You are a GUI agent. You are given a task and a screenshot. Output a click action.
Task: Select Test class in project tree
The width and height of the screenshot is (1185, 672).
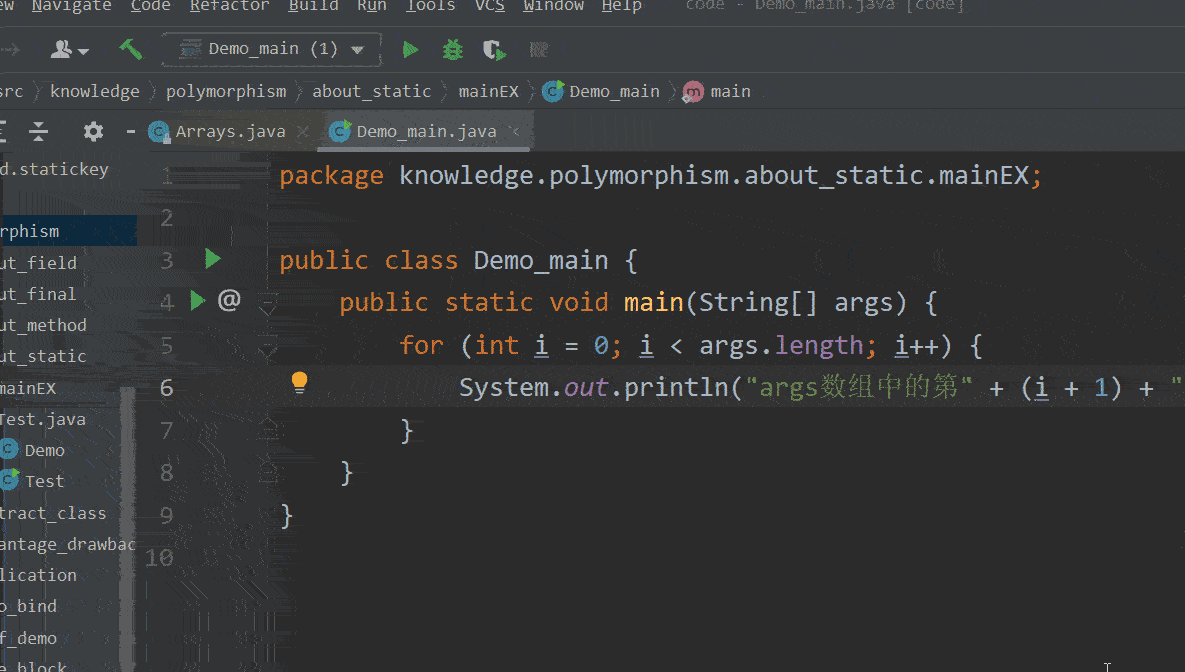coord(32,482)
